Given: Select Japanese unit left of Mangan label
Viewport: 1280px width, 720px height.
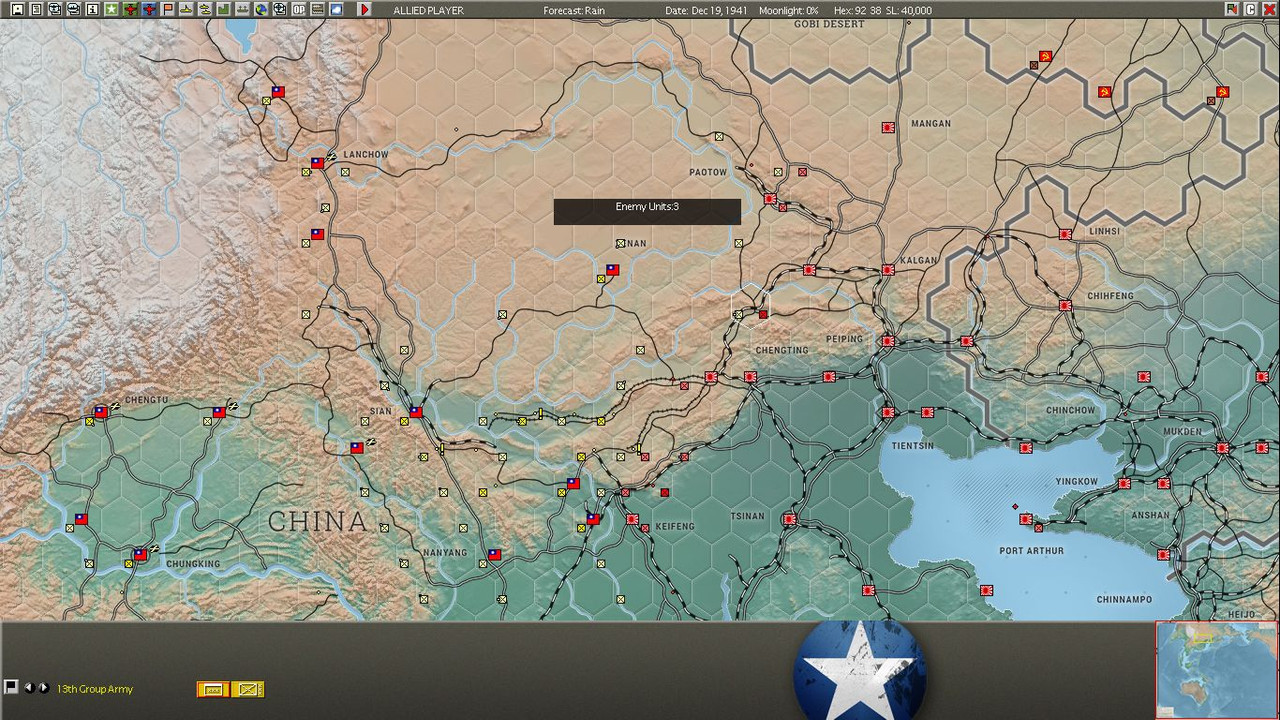Looking at the screenshot, I should click(888, 128).
